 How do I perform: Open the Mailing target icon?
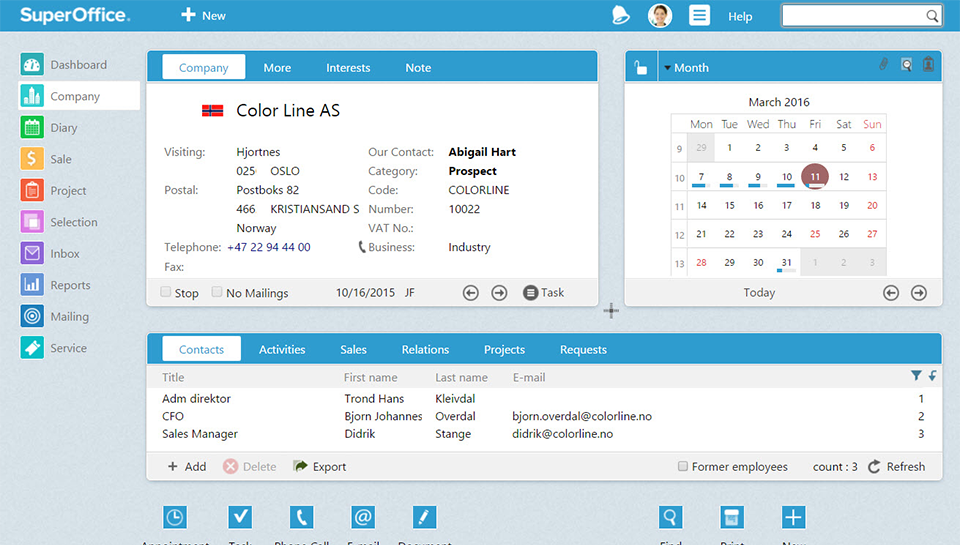point(32,316)
